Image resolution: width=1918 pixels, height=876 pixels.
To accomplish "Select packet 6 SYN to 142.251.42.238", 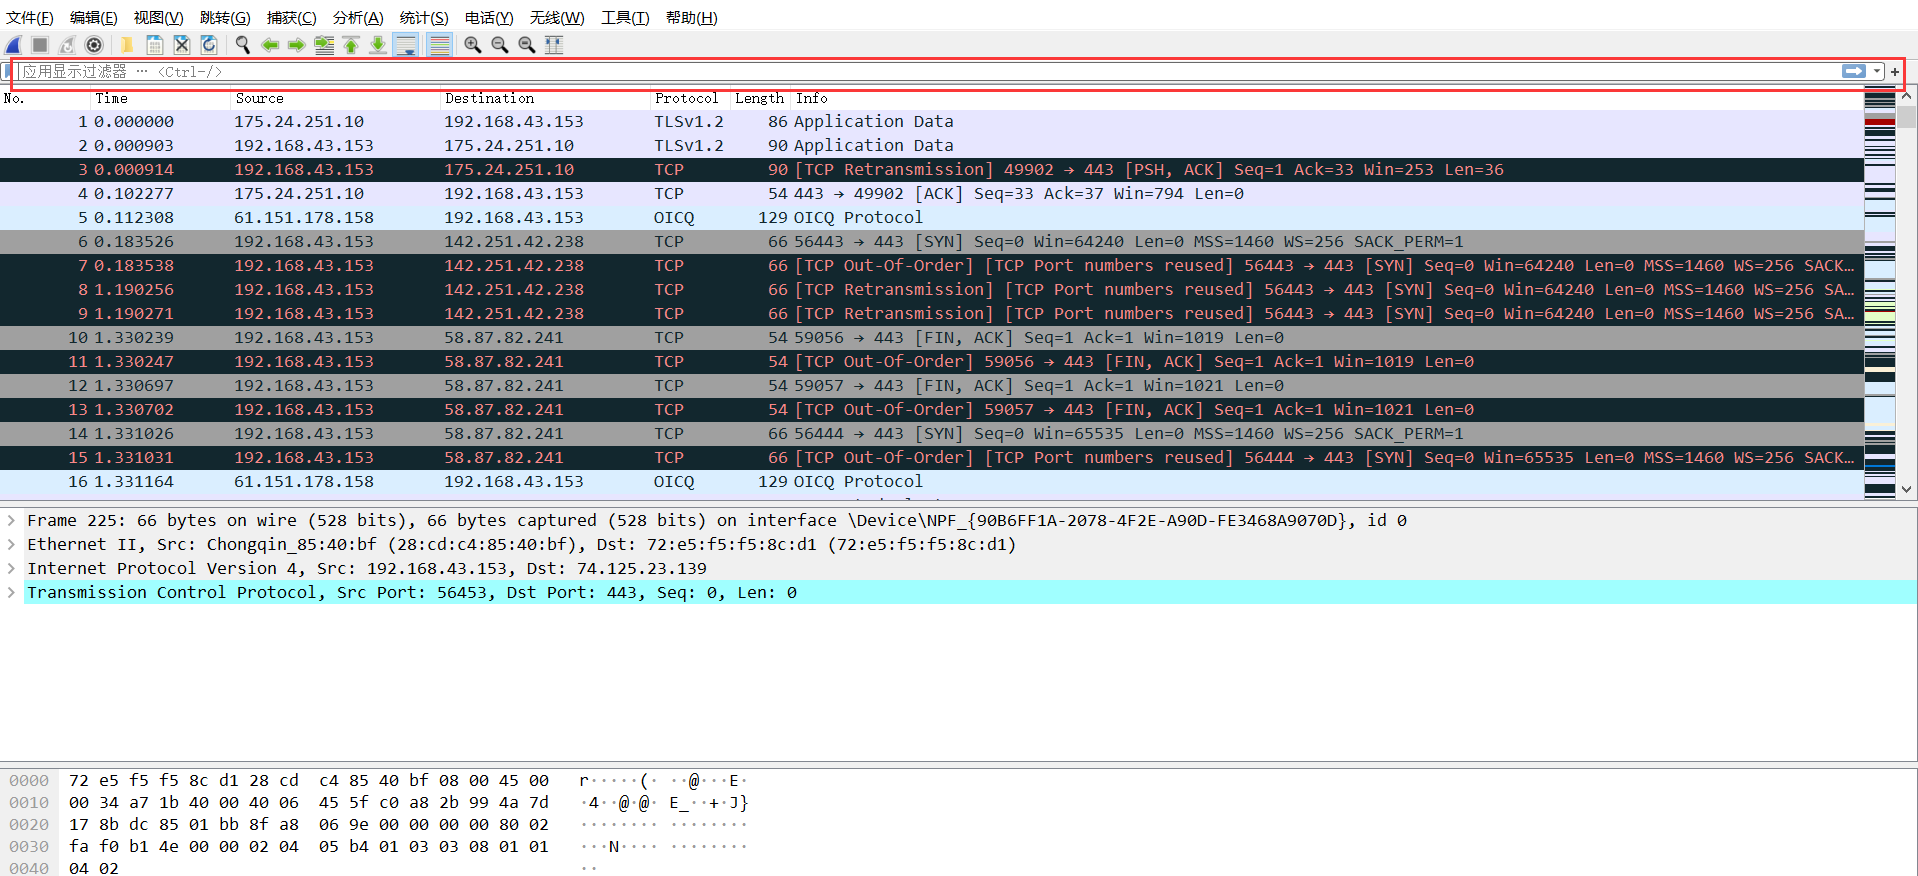I will [932, 241].
